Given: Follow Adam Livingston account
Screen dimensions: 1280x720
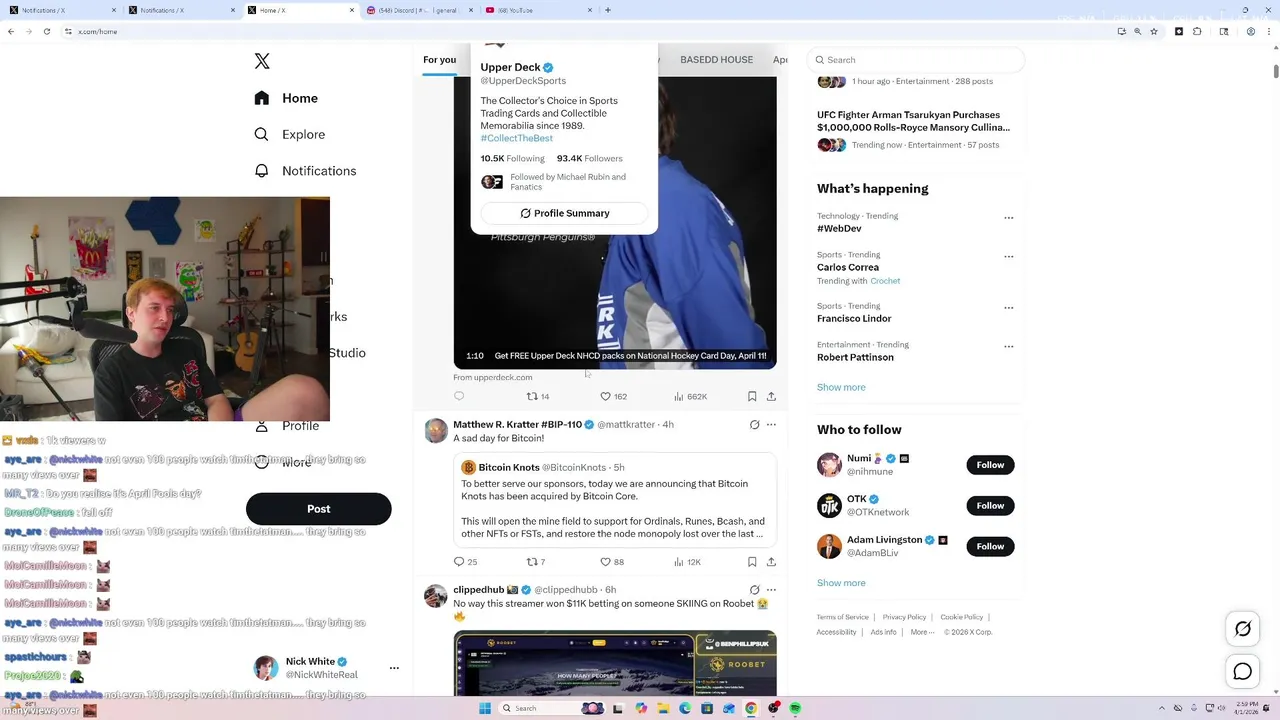Looking at the screenshot, I should pos(990,546).
